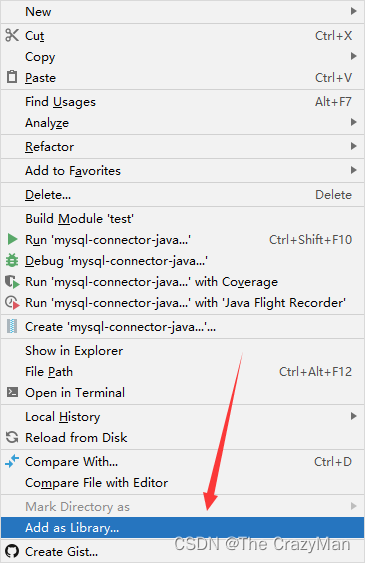Select Show in Explorer
Viewport: 365px width, 563px height.
click(182, 350)
